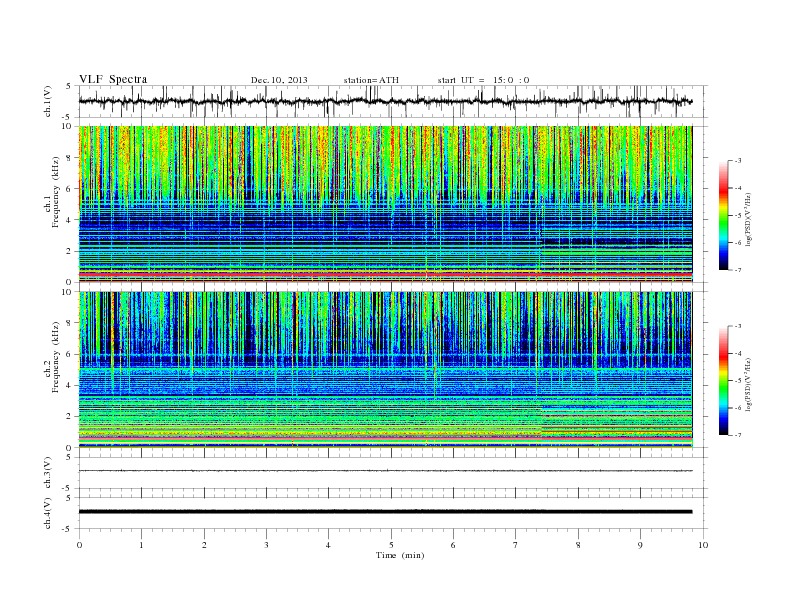Select the date text "Dec. 10, 2013"
This screenshot has height=612, width=792.
(x=279, y=80)
